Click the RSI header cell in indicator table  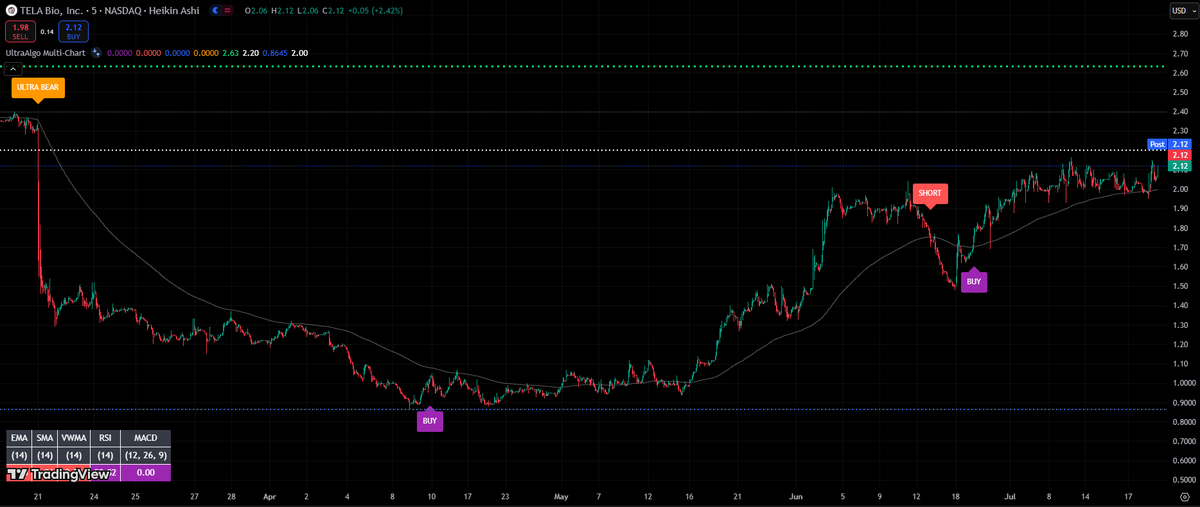[x=104, y=438]
